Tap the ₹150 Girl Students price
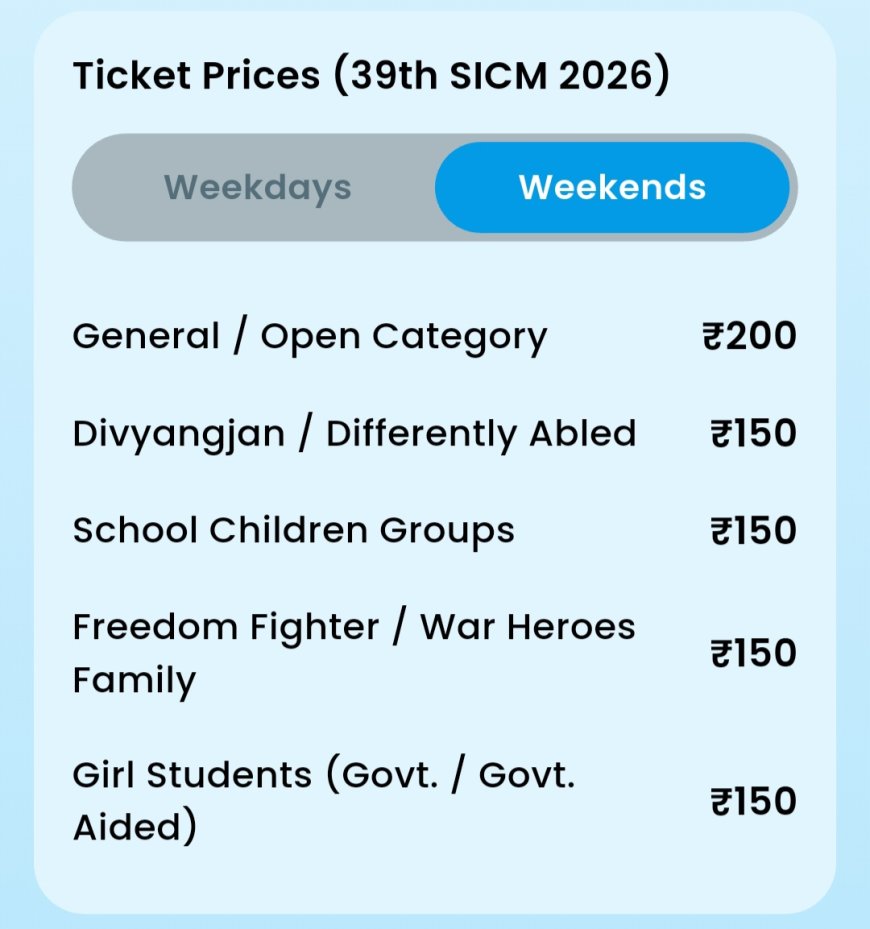 coord(753,801)
